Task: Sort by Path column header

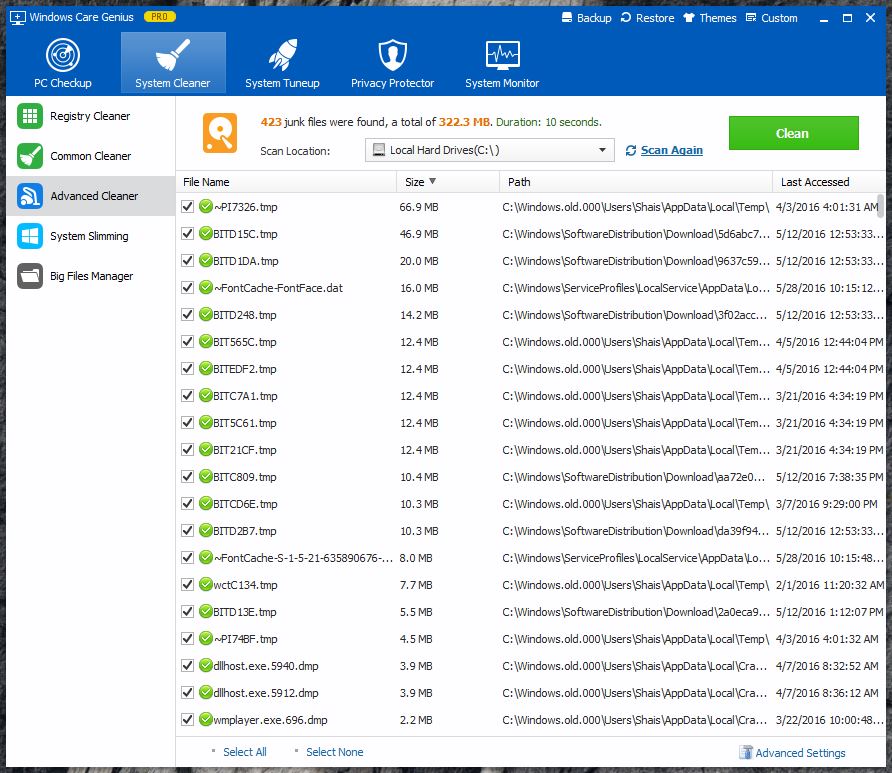Action: (x=636, y=182)
